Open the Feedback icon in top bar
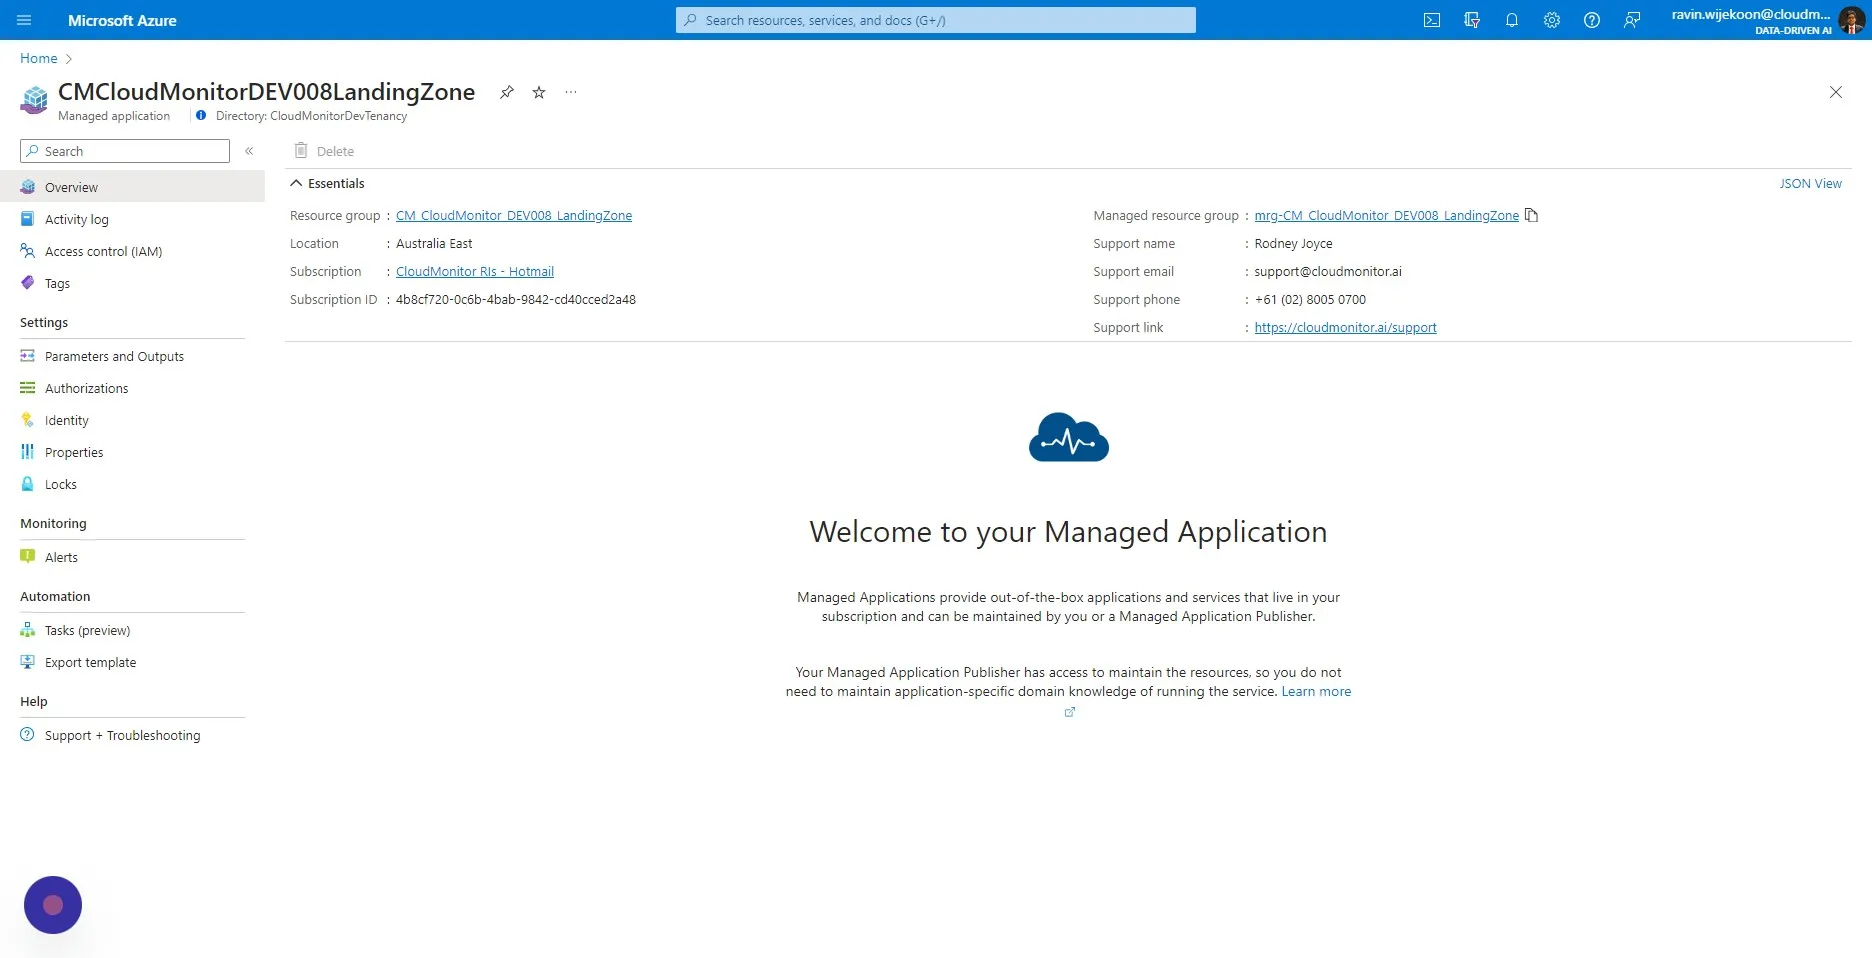Screen dimensions: 1872x958 coord(1632,20)
